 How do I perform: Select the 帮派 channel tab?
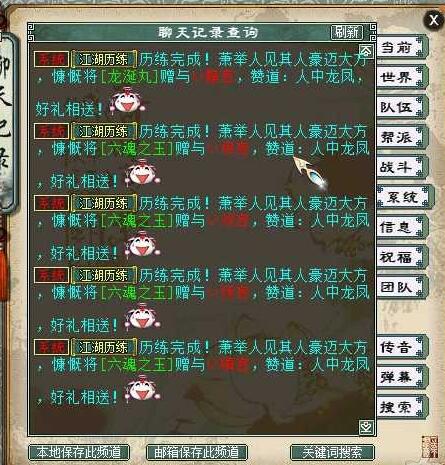400,137
